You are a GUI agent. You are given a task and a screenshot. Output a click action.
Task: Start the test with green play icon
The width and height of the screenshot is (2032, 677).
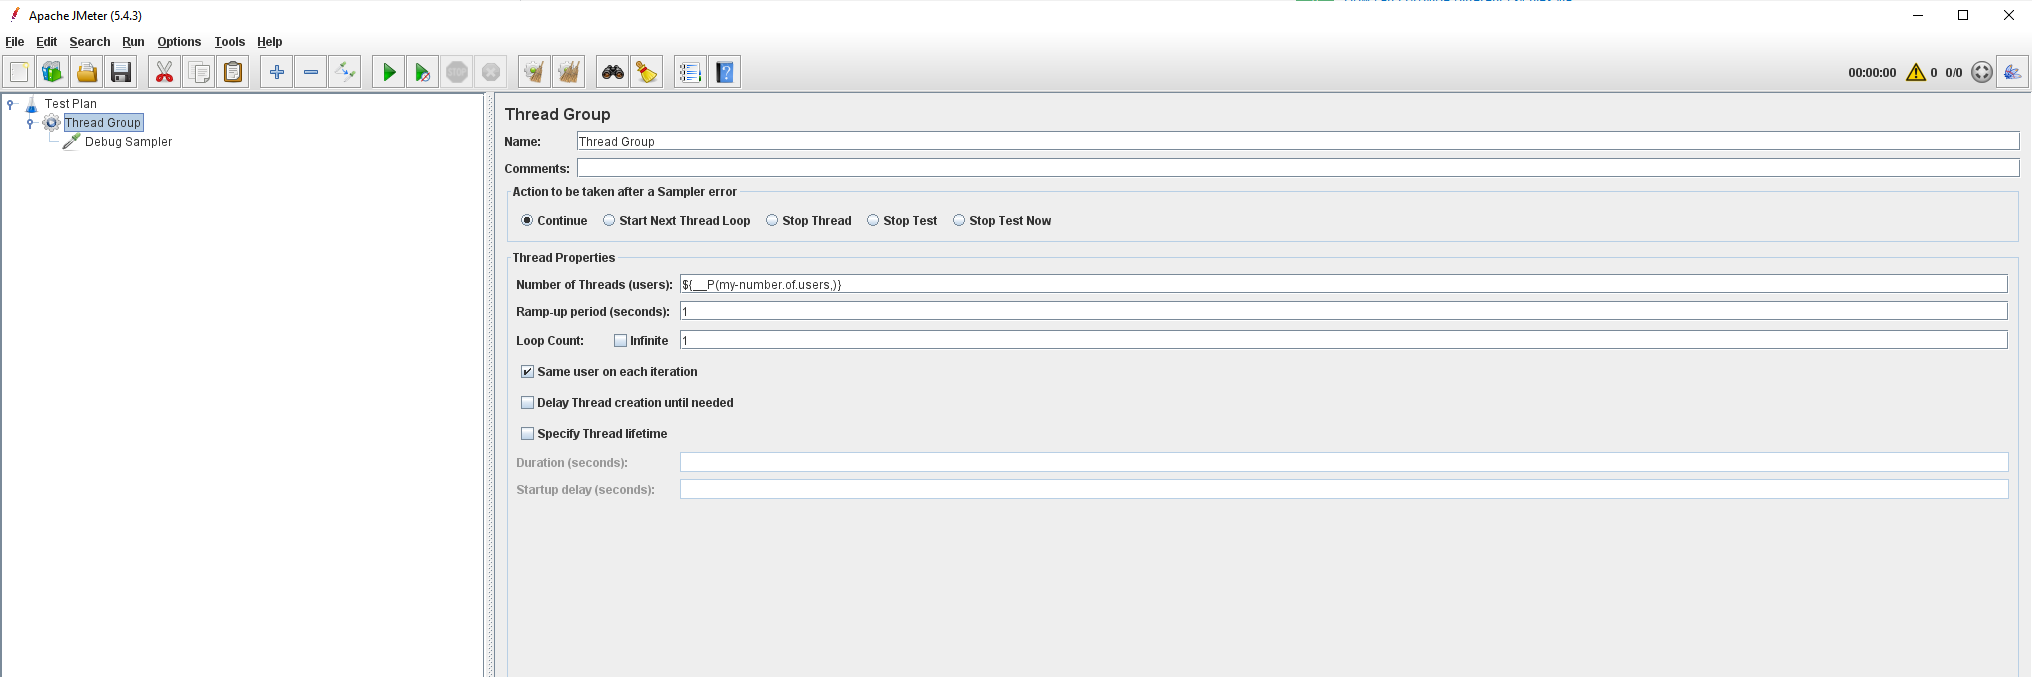389,72
